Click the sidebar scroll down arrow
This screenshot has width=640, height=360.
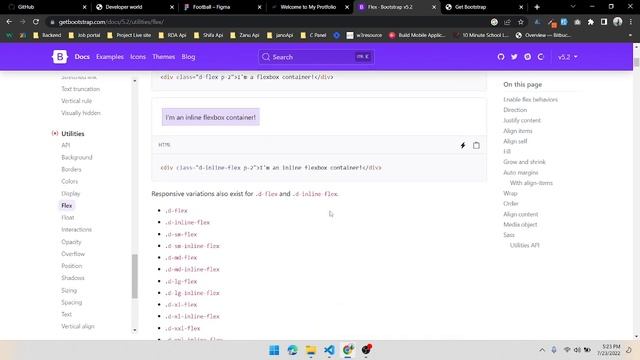[135, 330]
